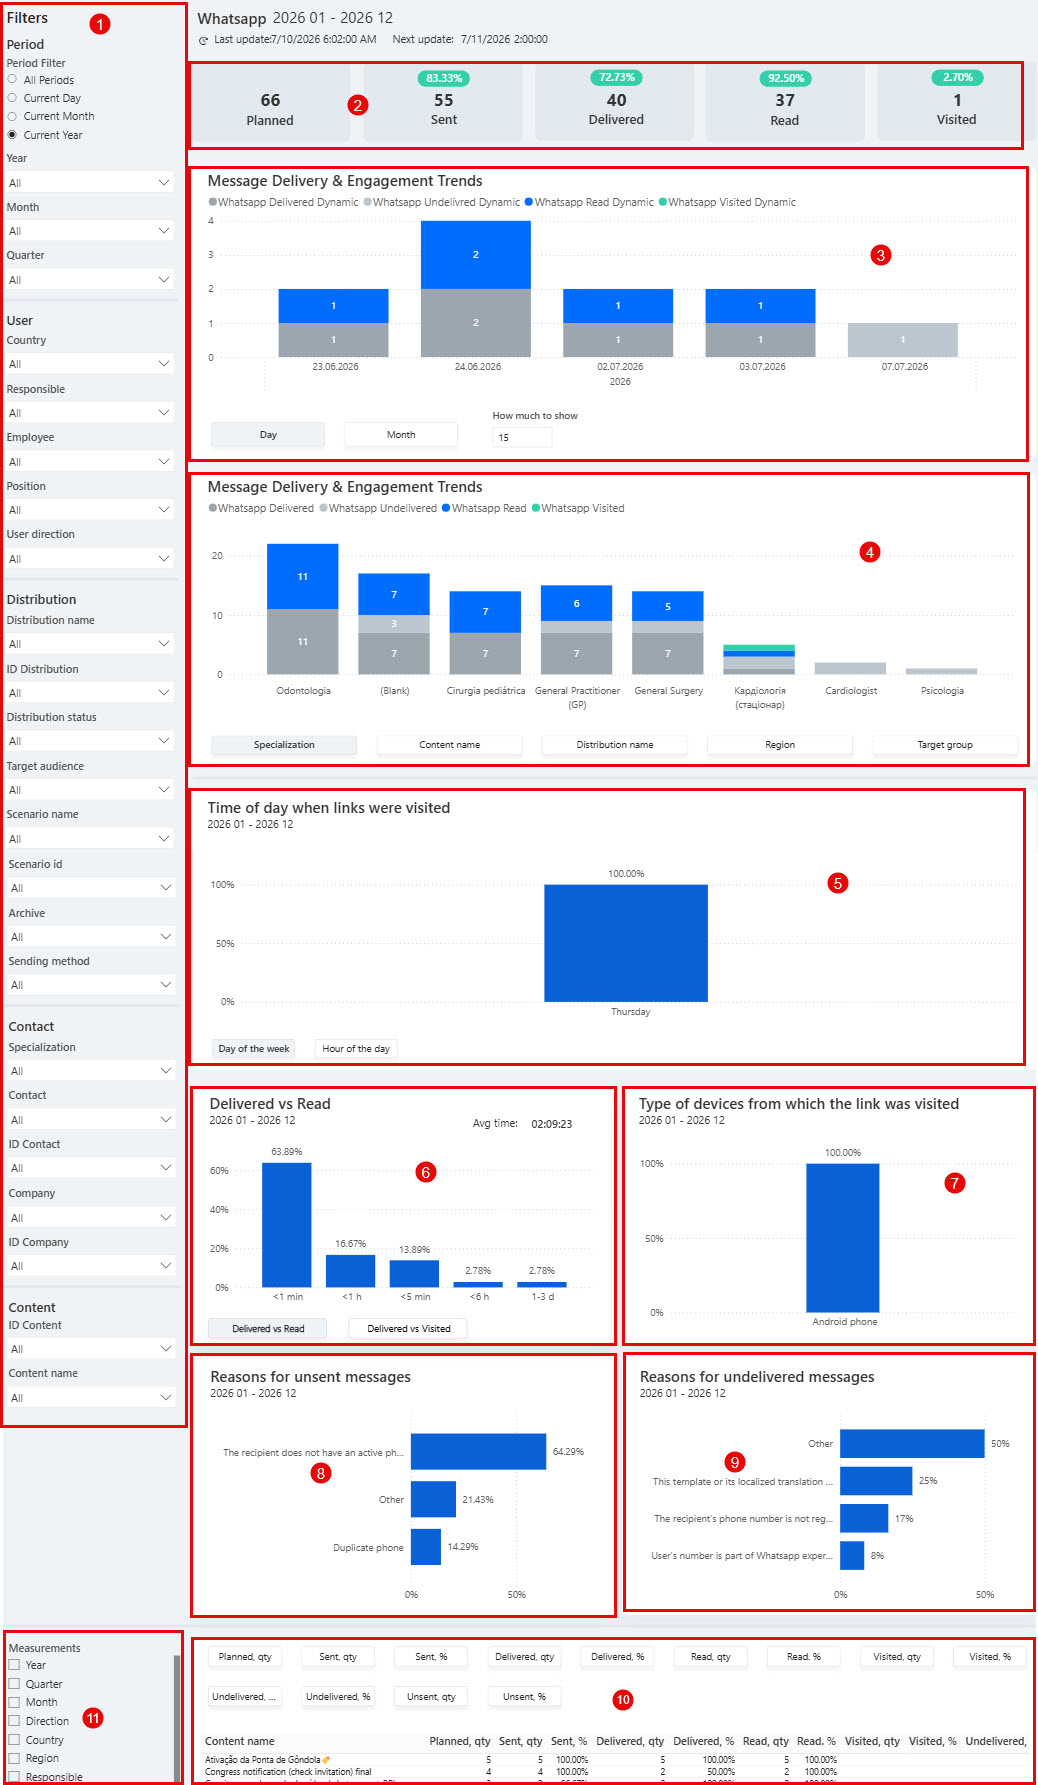
Task: Tick the Country checkbox in Measurements
Action: click(14, 1740)
